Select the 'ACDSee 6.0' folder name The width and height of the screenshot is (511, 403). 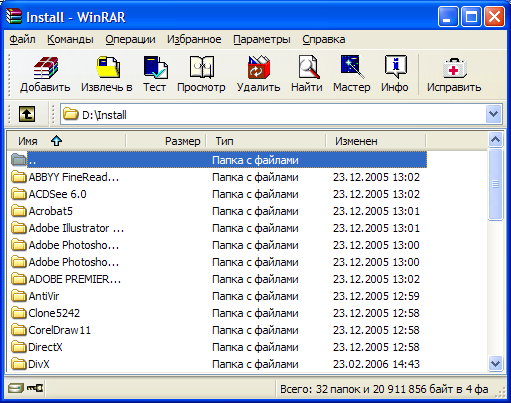click(x=57, y=194)
